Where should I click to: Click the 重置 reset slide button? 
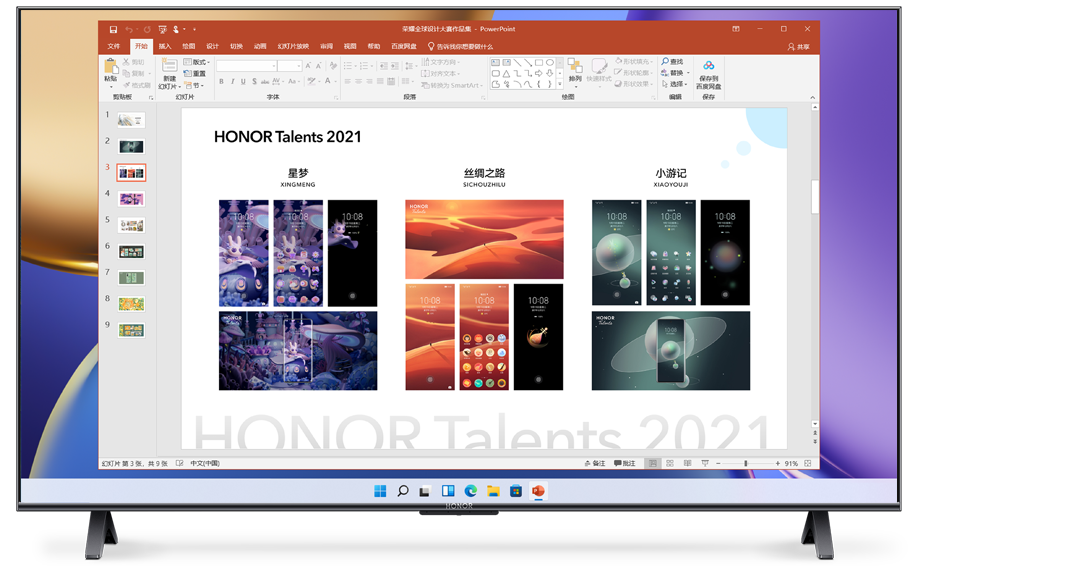point(195,74)
